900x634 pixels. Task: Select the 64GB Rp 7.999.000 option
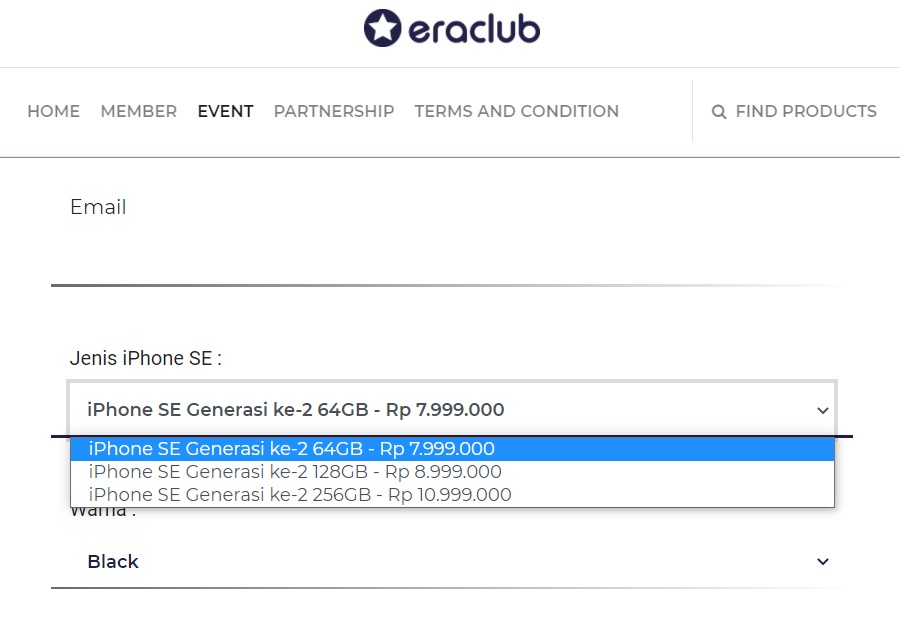click(x=452, y=449)
